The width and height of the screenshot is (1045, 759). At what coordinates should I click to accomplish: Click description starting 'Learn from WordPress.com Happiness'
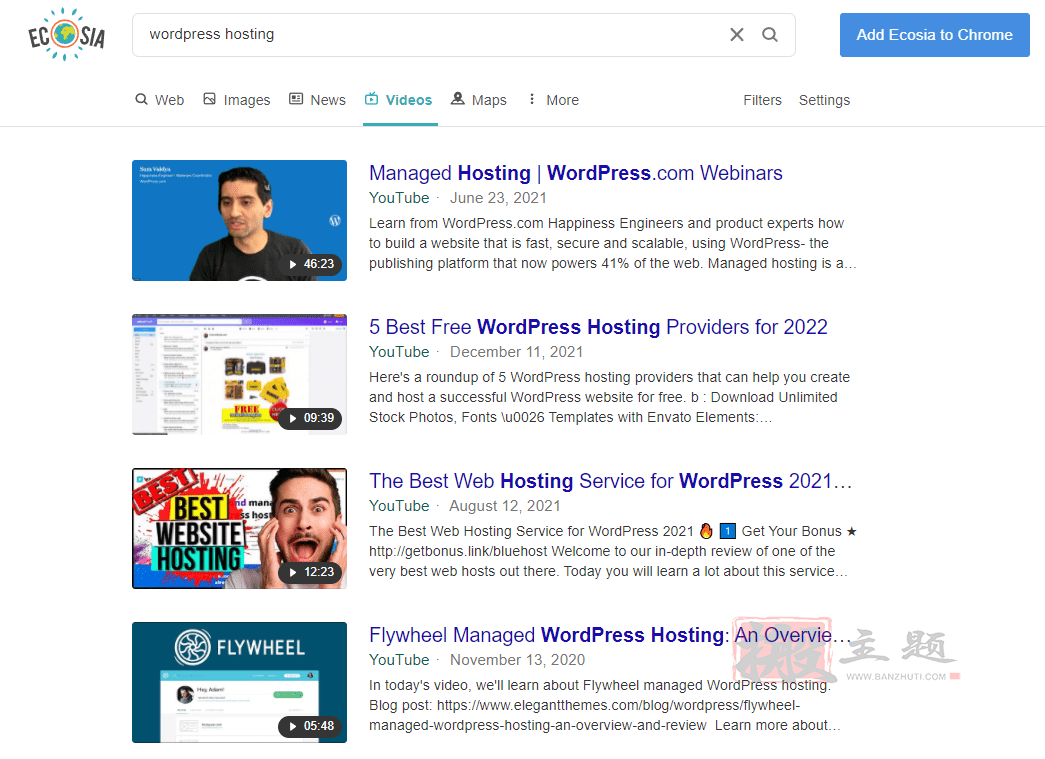coord(612,243)
